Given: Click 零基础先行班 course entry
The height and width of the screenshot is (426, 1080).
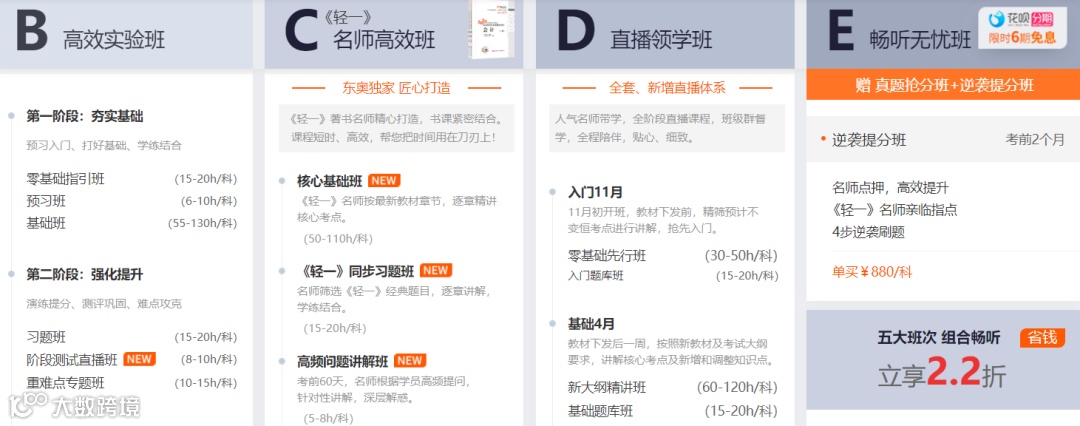Looking at the screenshot, I should [x=607, y=256].
